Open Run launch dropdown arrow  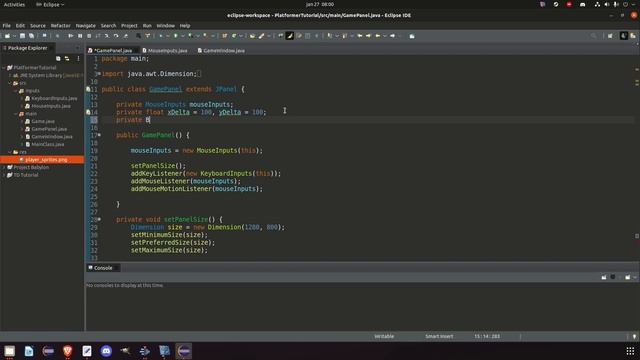(182, 36)
